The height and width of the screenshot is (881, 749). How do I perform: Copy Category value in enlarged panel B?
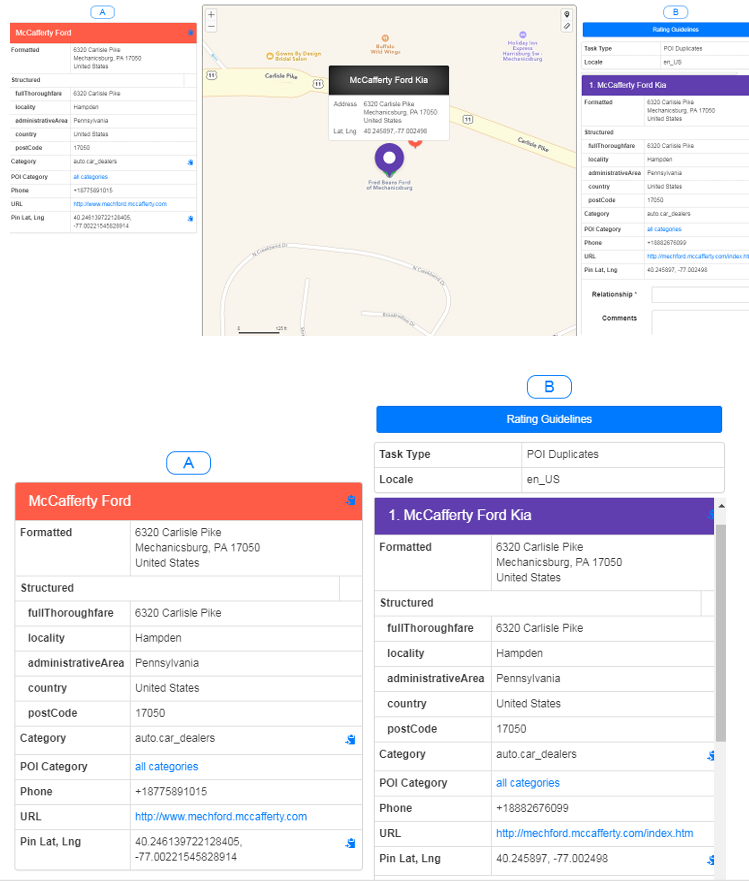click(x=711, y=756)
